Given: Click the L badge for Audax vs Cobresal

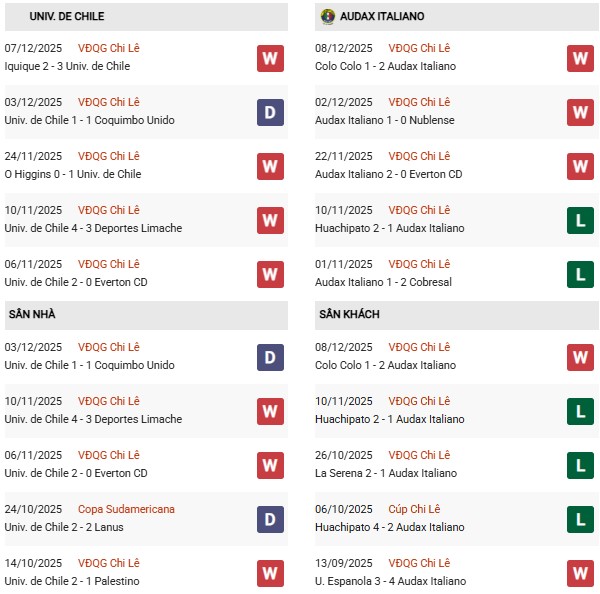Looking at the screenshot, I should coord(580,274).
